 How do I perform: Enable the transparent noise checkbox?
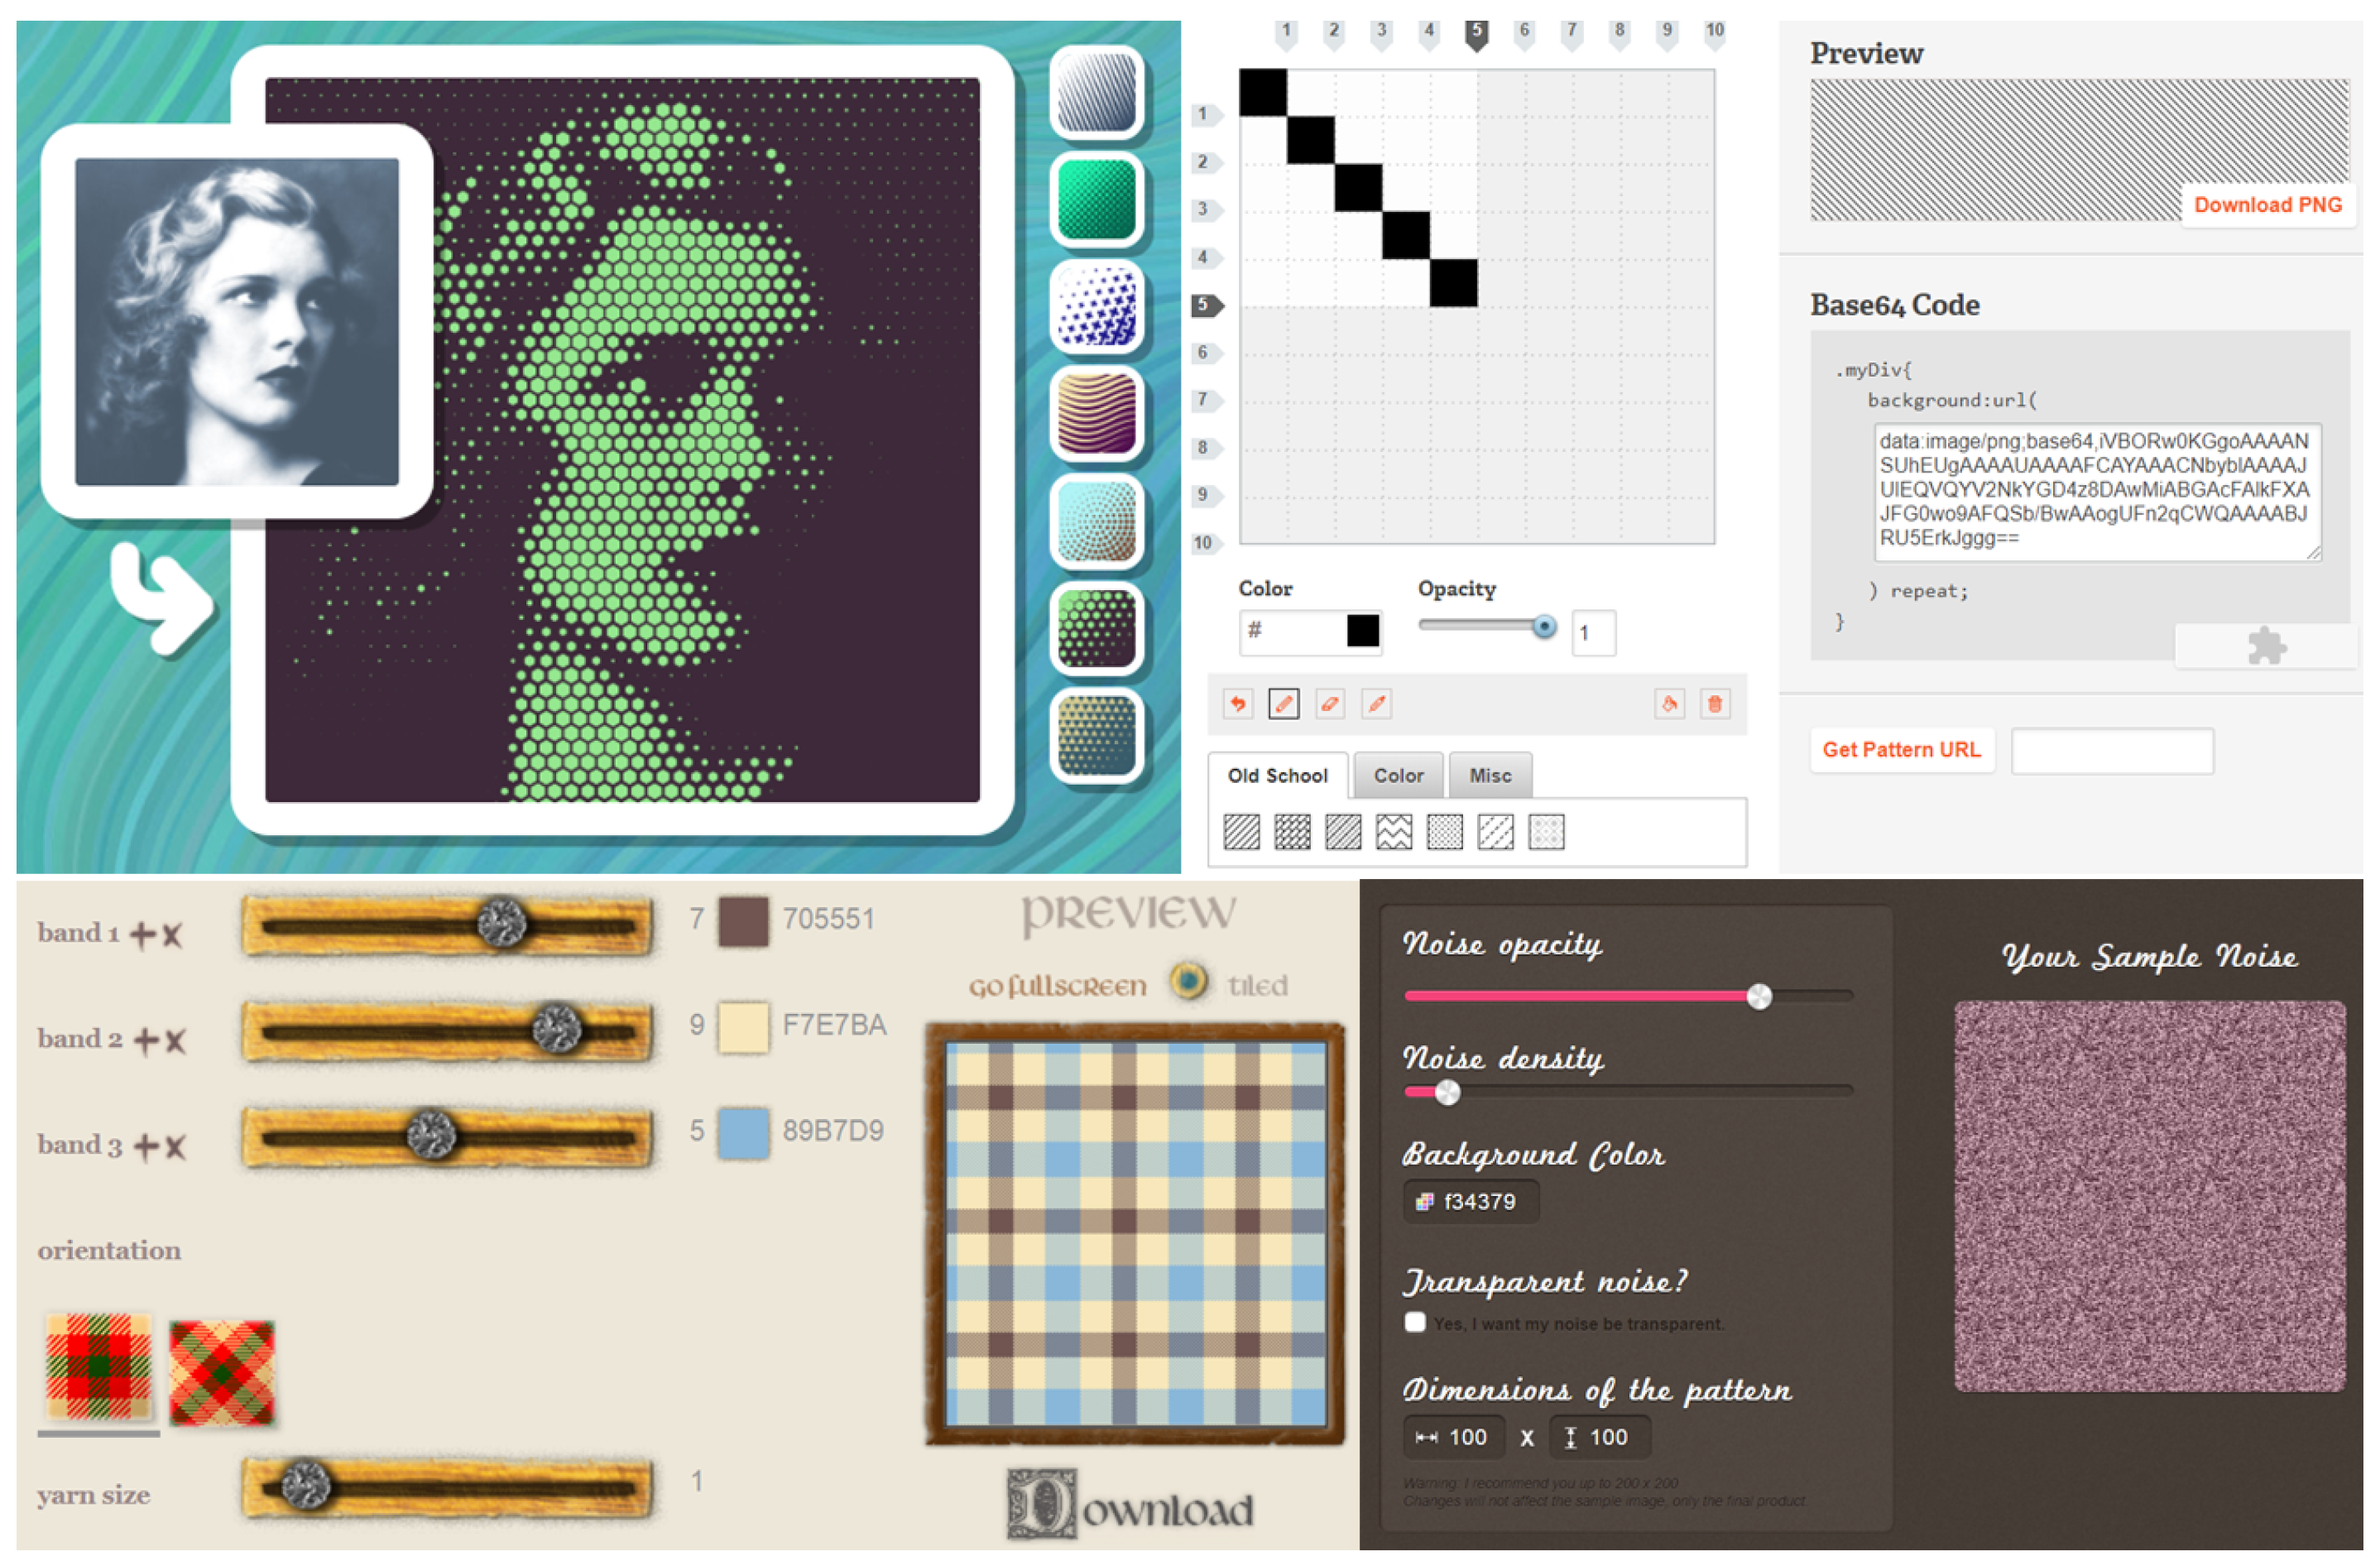pyautogui.click(x=1414, y=1322)
